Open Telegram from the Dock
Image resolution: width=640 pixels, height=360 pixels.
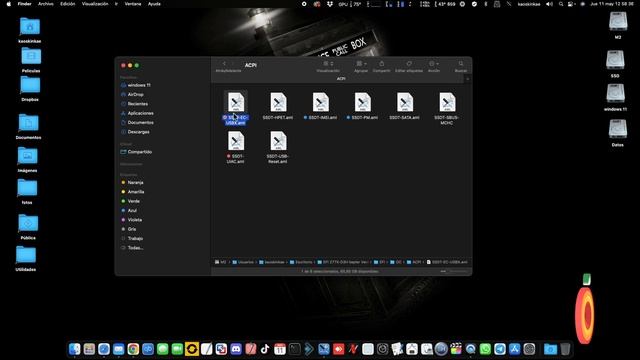(500, 349)
